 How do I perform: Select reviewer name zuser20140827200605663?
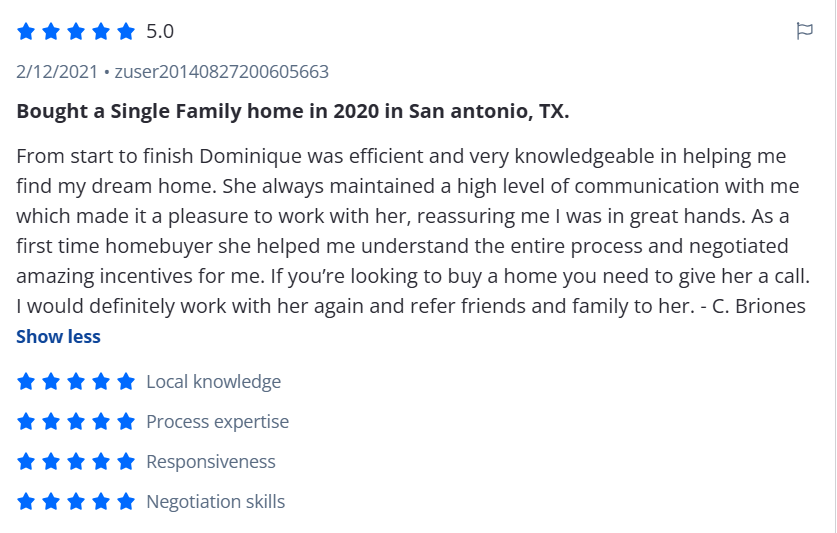tap(221, 72)
